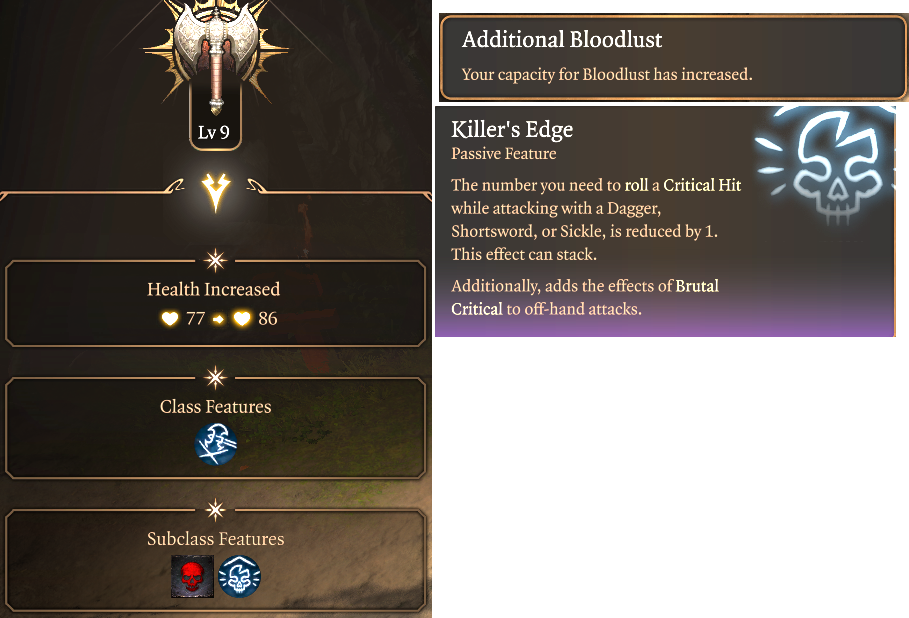Select the blue skull Killer's Edge icon

[x=240, y=577]
